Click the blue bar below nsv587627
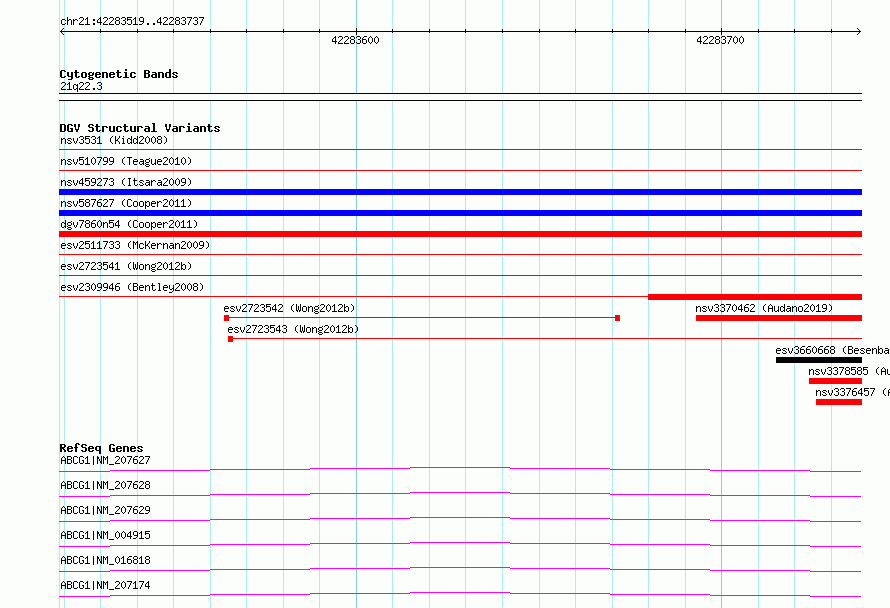The image size is (890, 608). click(460, 213)
